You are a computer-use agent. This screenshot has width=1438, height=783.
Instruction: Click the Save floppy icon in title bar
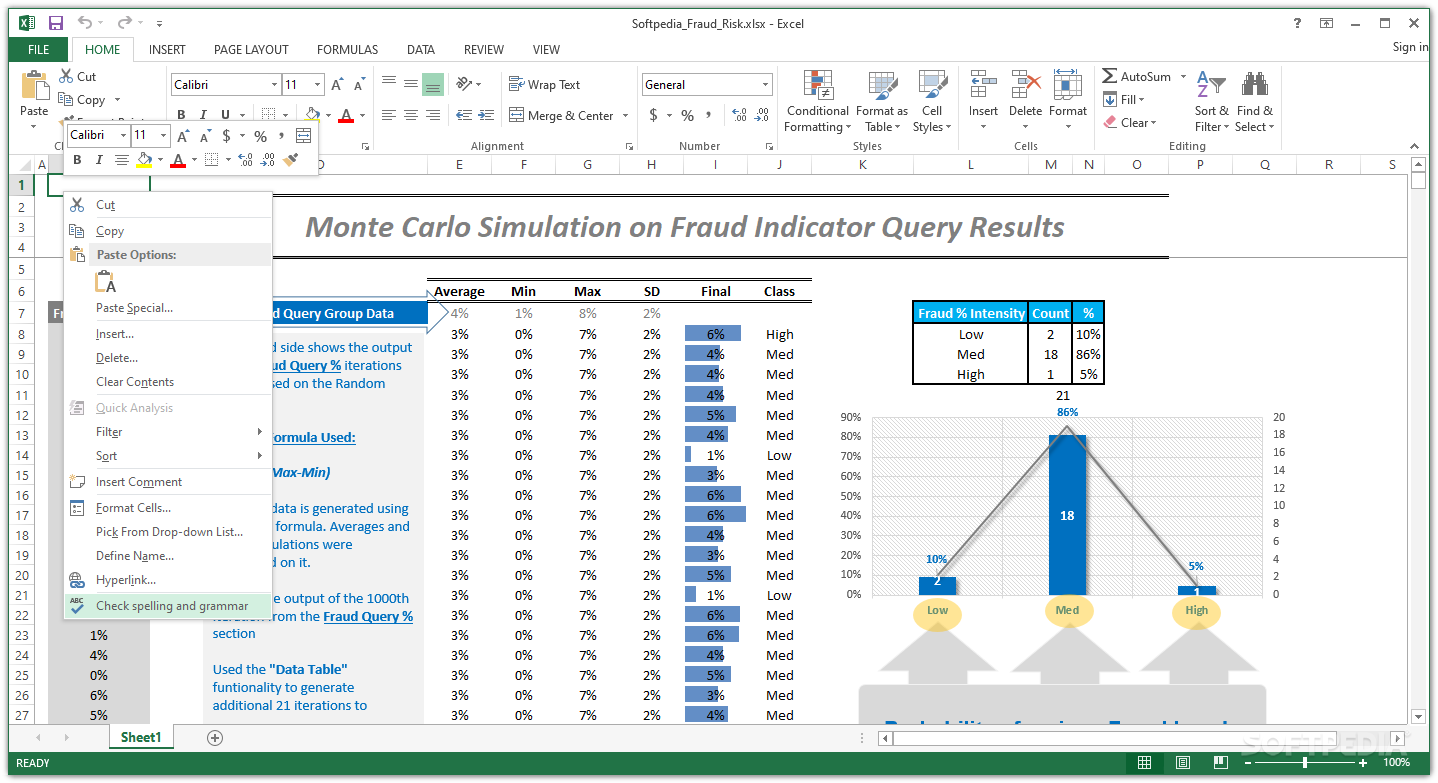(x=56, y=23)
